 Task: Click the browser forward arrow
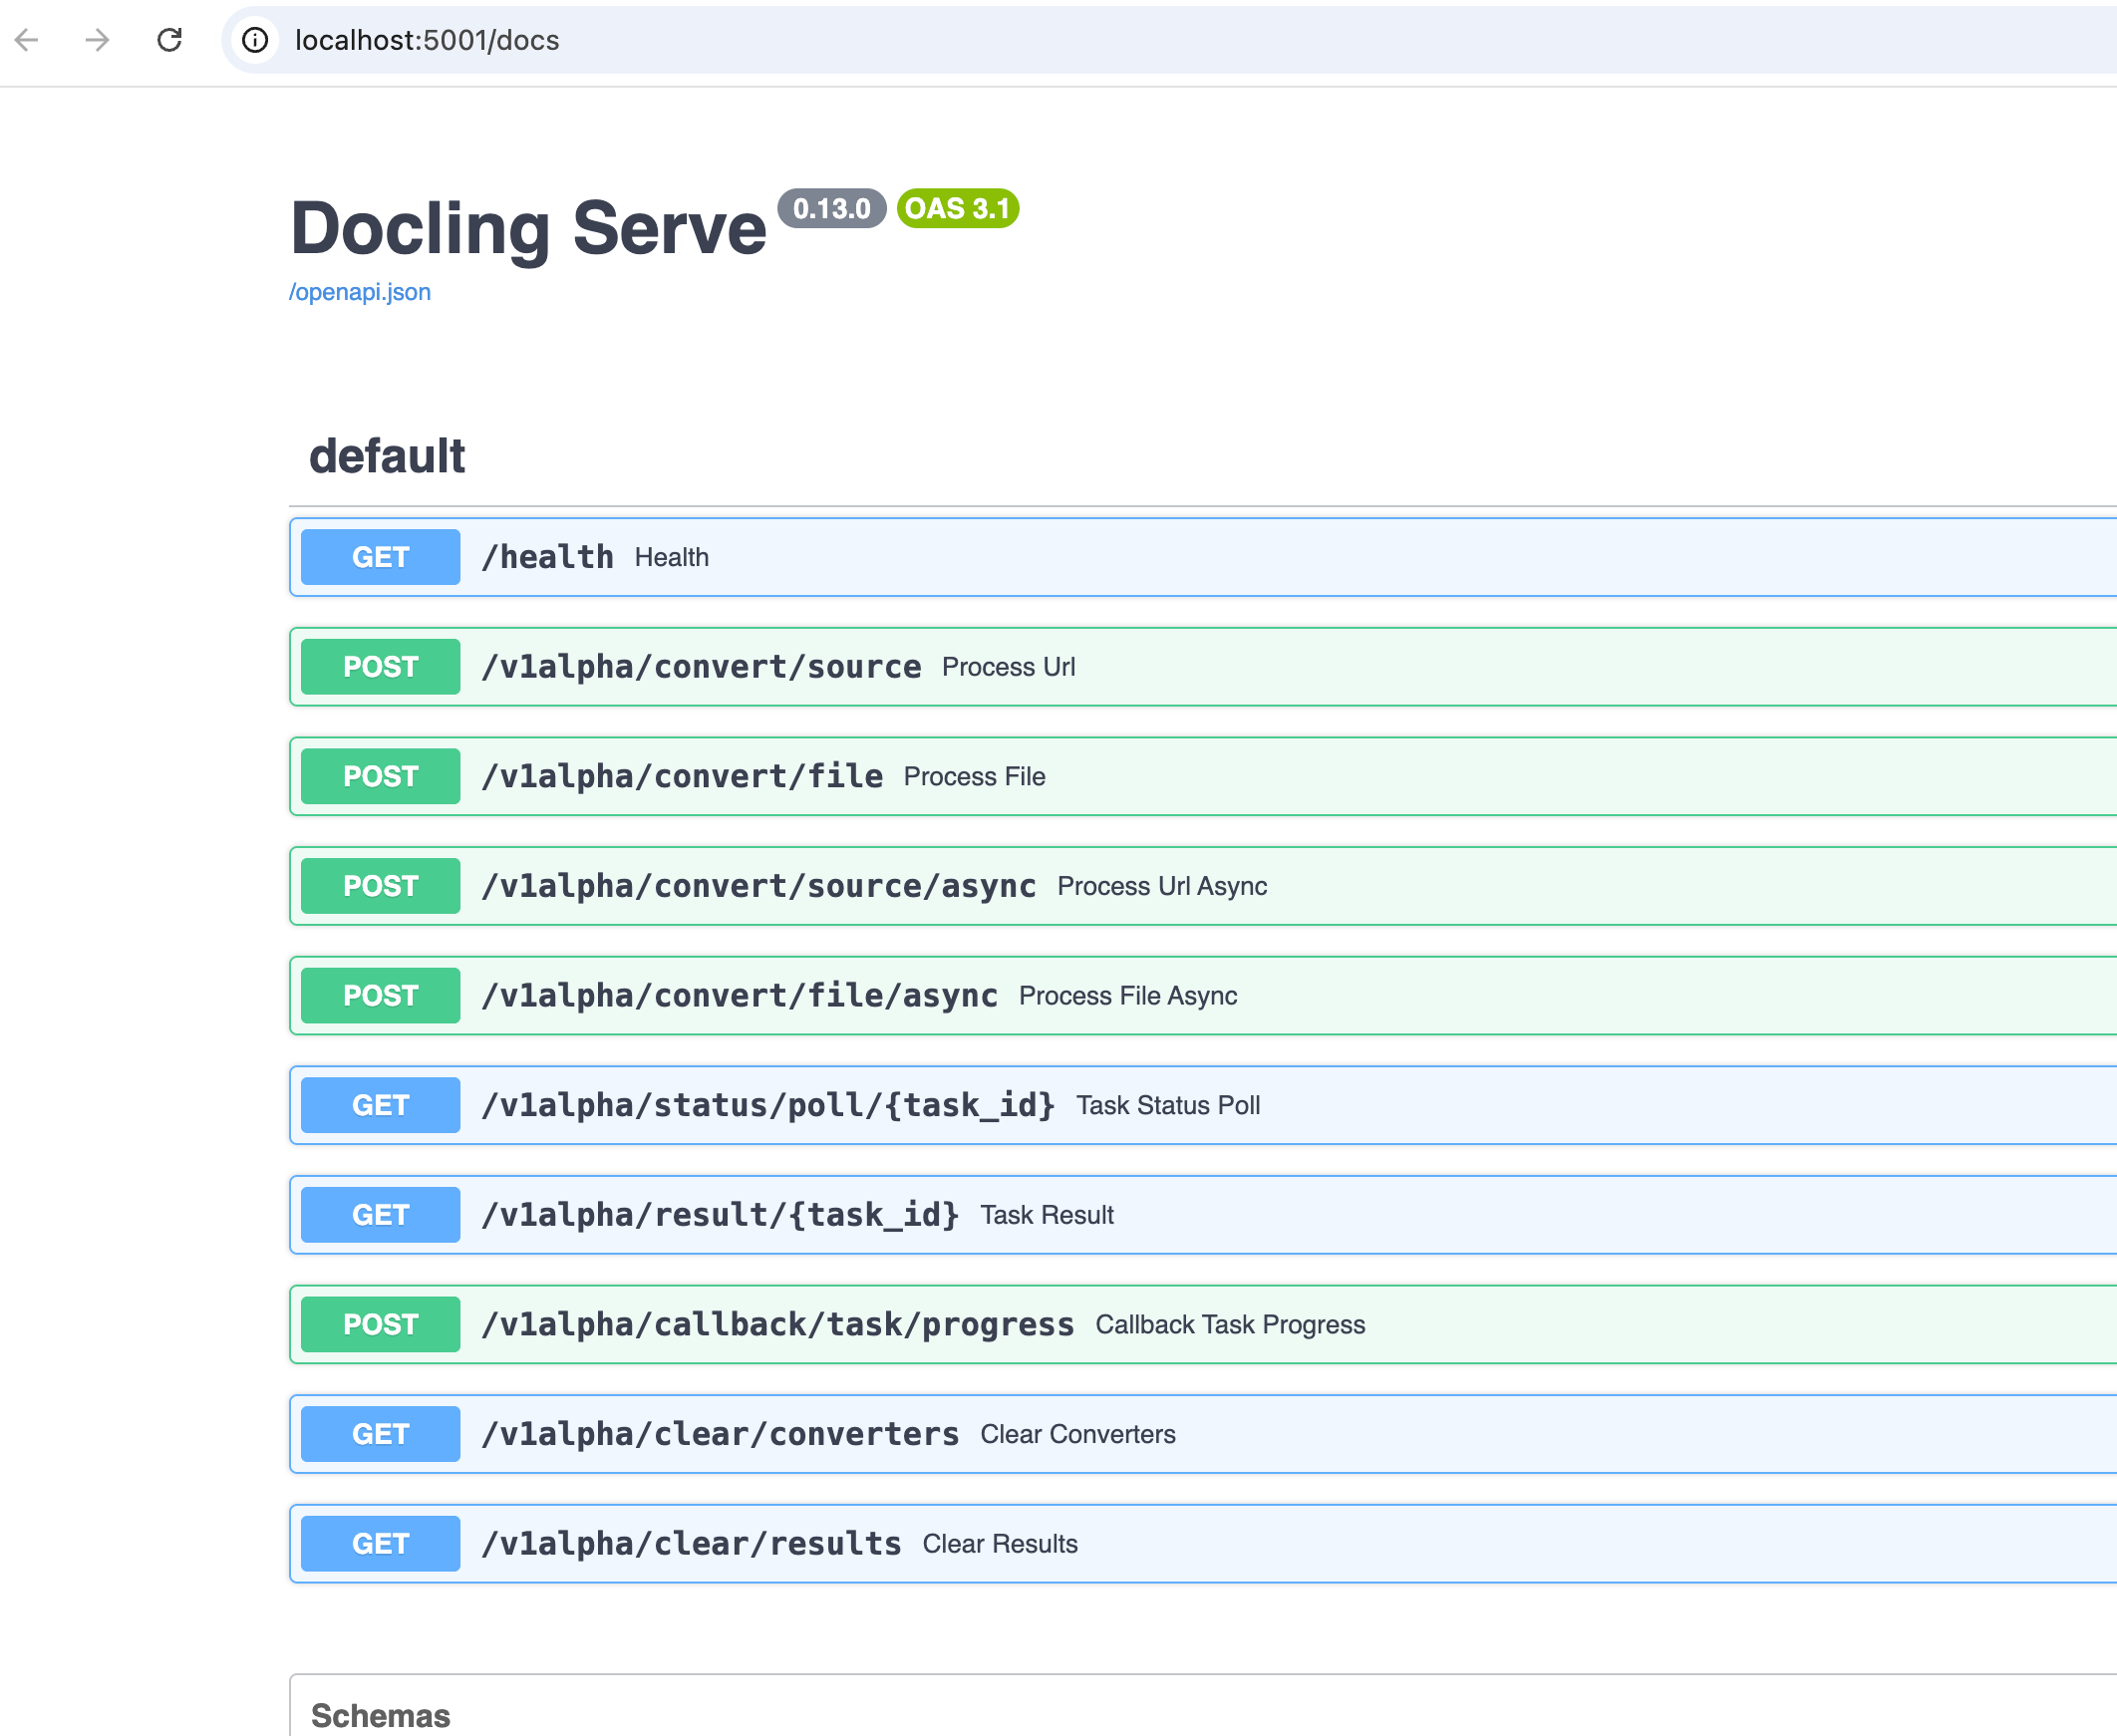[97, 40]
